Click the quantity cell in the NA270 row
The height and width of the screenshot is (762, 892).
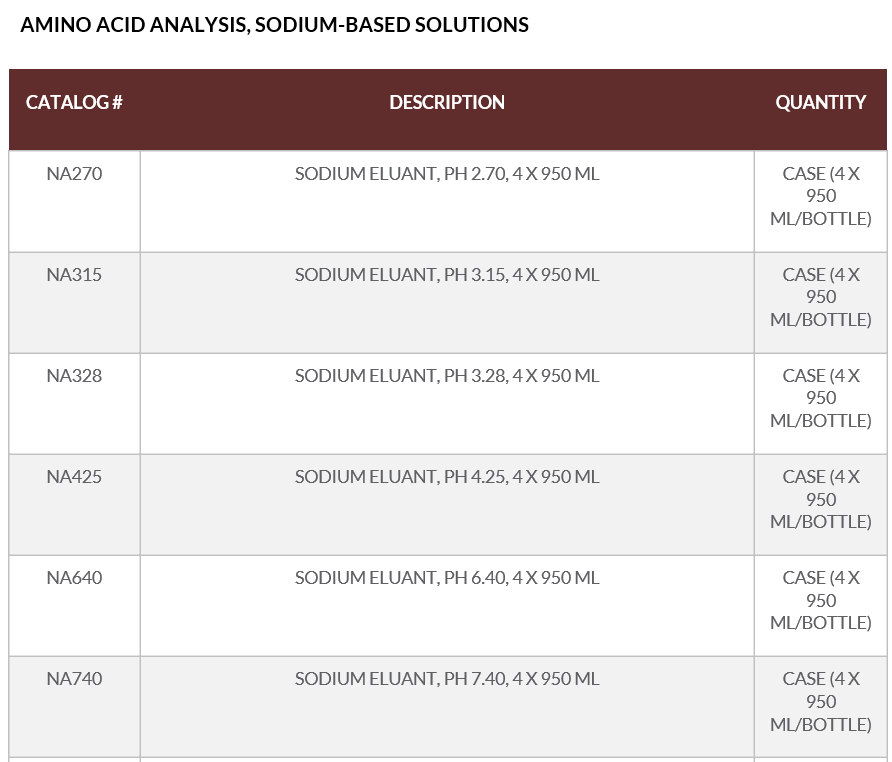tap(820, 196)
